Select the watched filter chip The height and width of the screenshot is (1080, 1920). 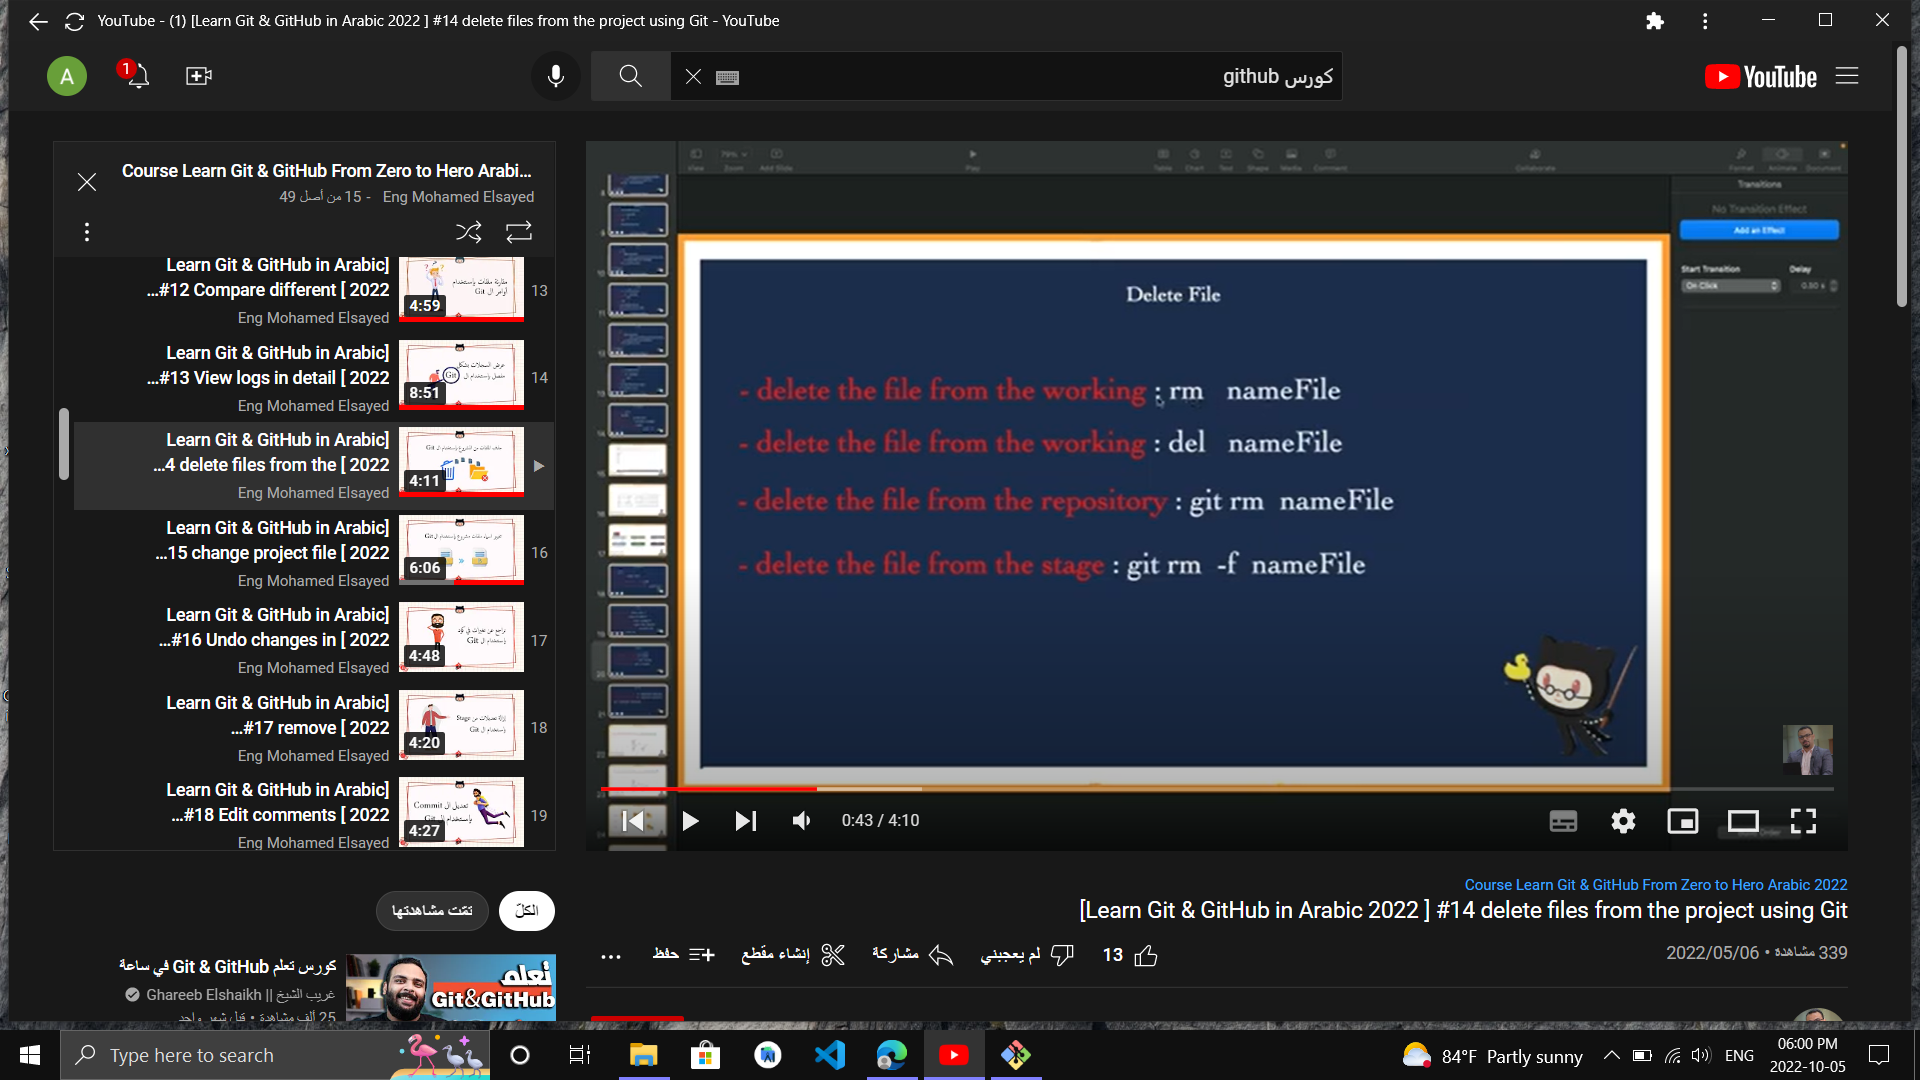tap(432, 911)
